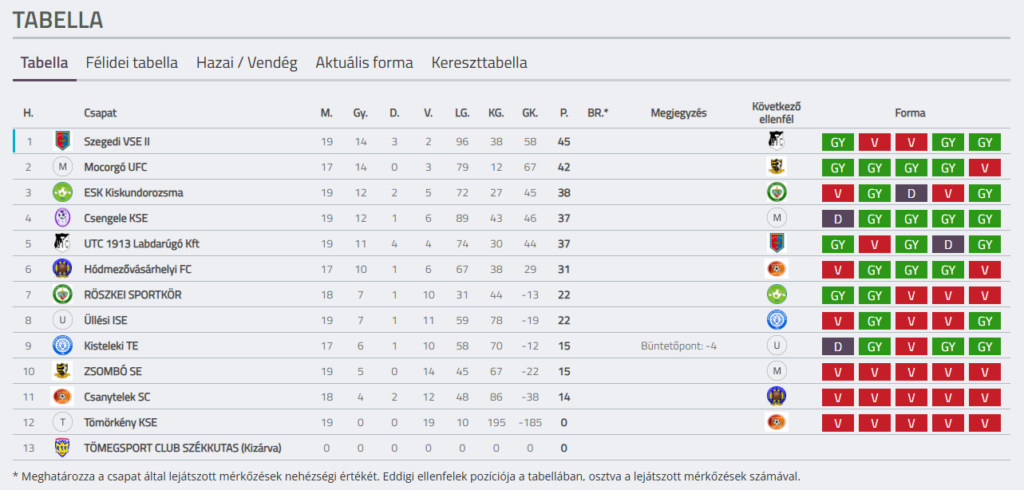Click Hódmezővásárhelyi FC team crest

coord(63,269)
